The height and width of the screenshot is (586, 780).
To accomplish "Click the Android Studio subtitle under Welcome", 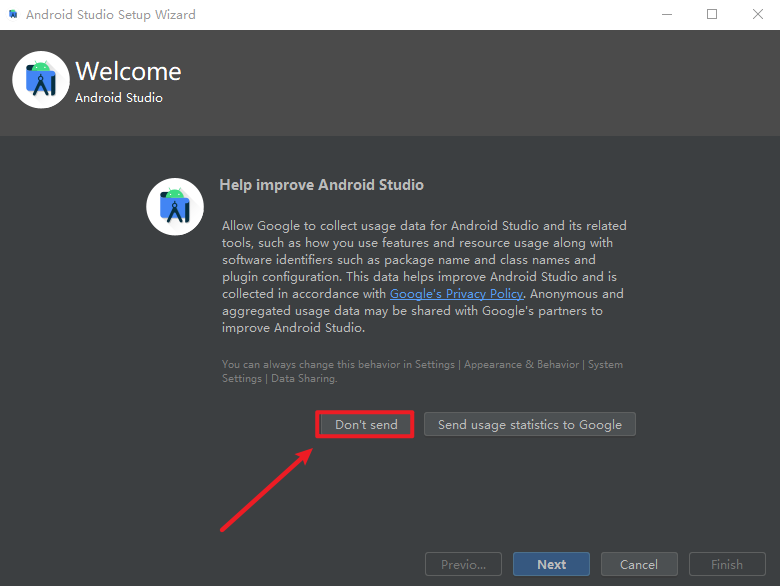I will coord(118,98).
